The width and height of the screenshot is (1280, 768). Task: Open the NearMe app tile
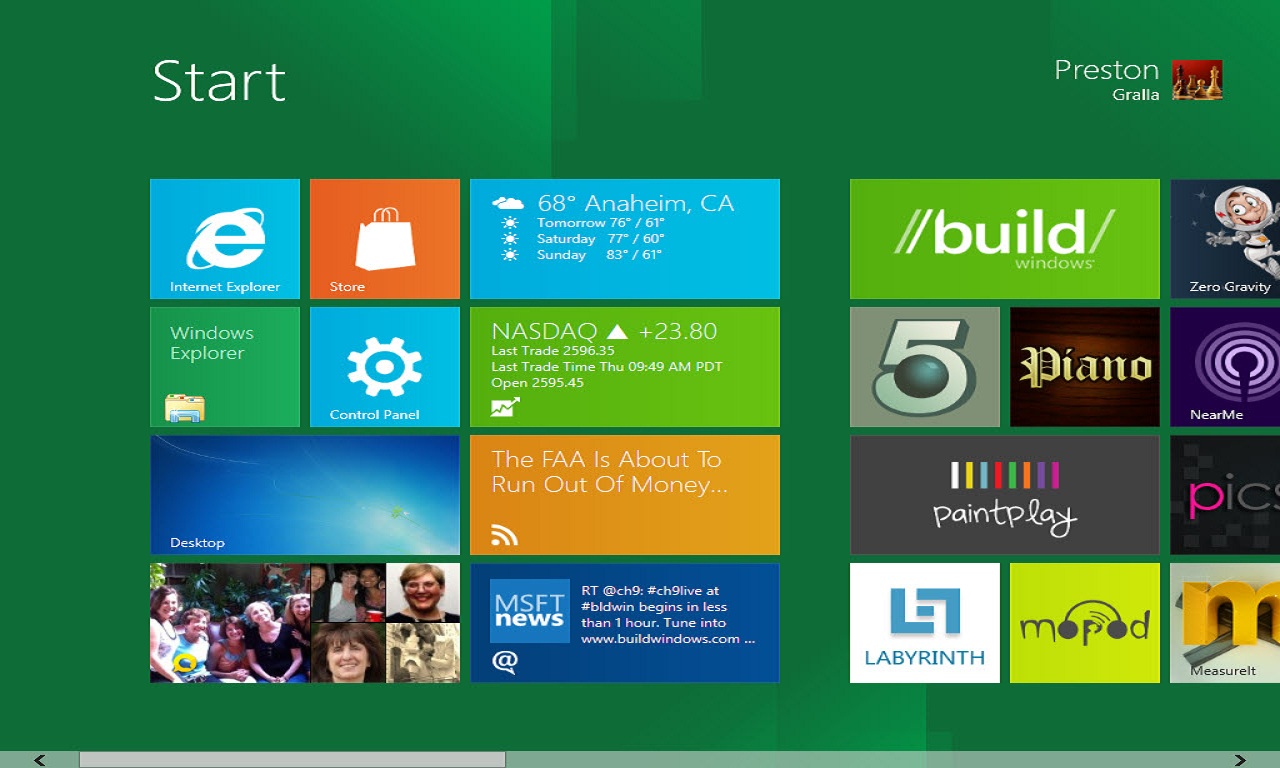click(1225, 367)
